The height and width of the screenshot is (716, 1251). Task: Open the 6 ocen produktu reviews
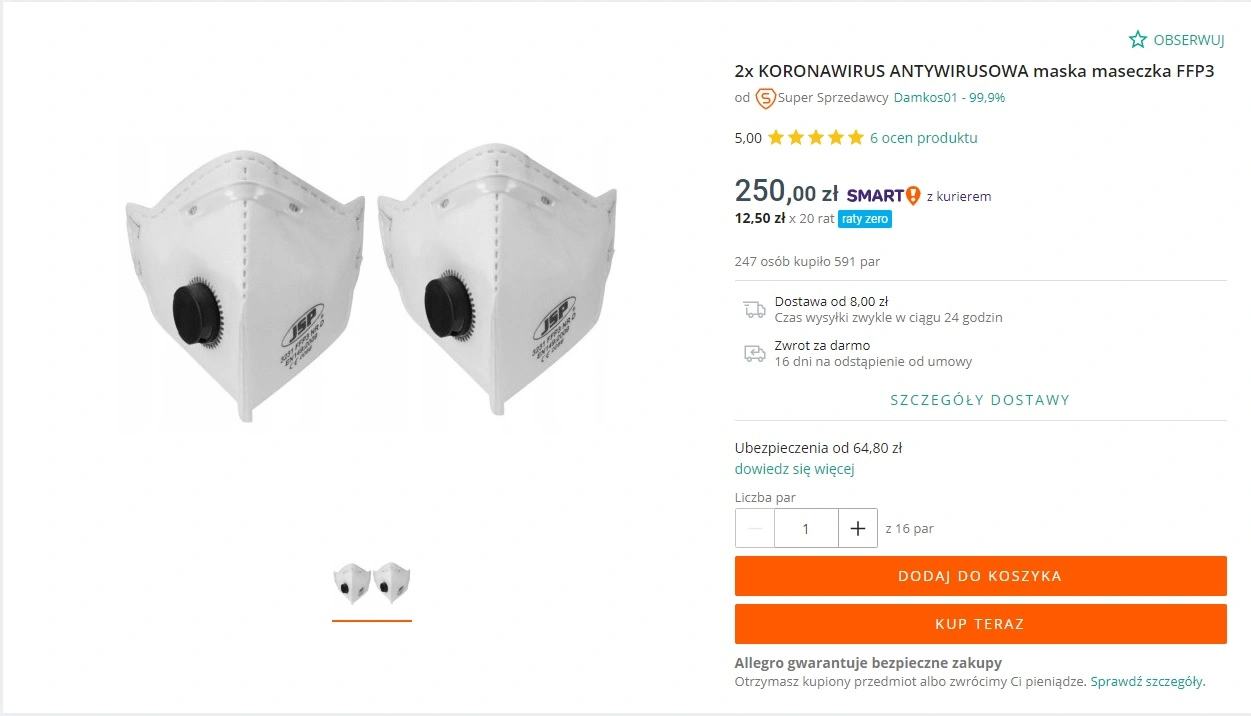pos(924,138)
